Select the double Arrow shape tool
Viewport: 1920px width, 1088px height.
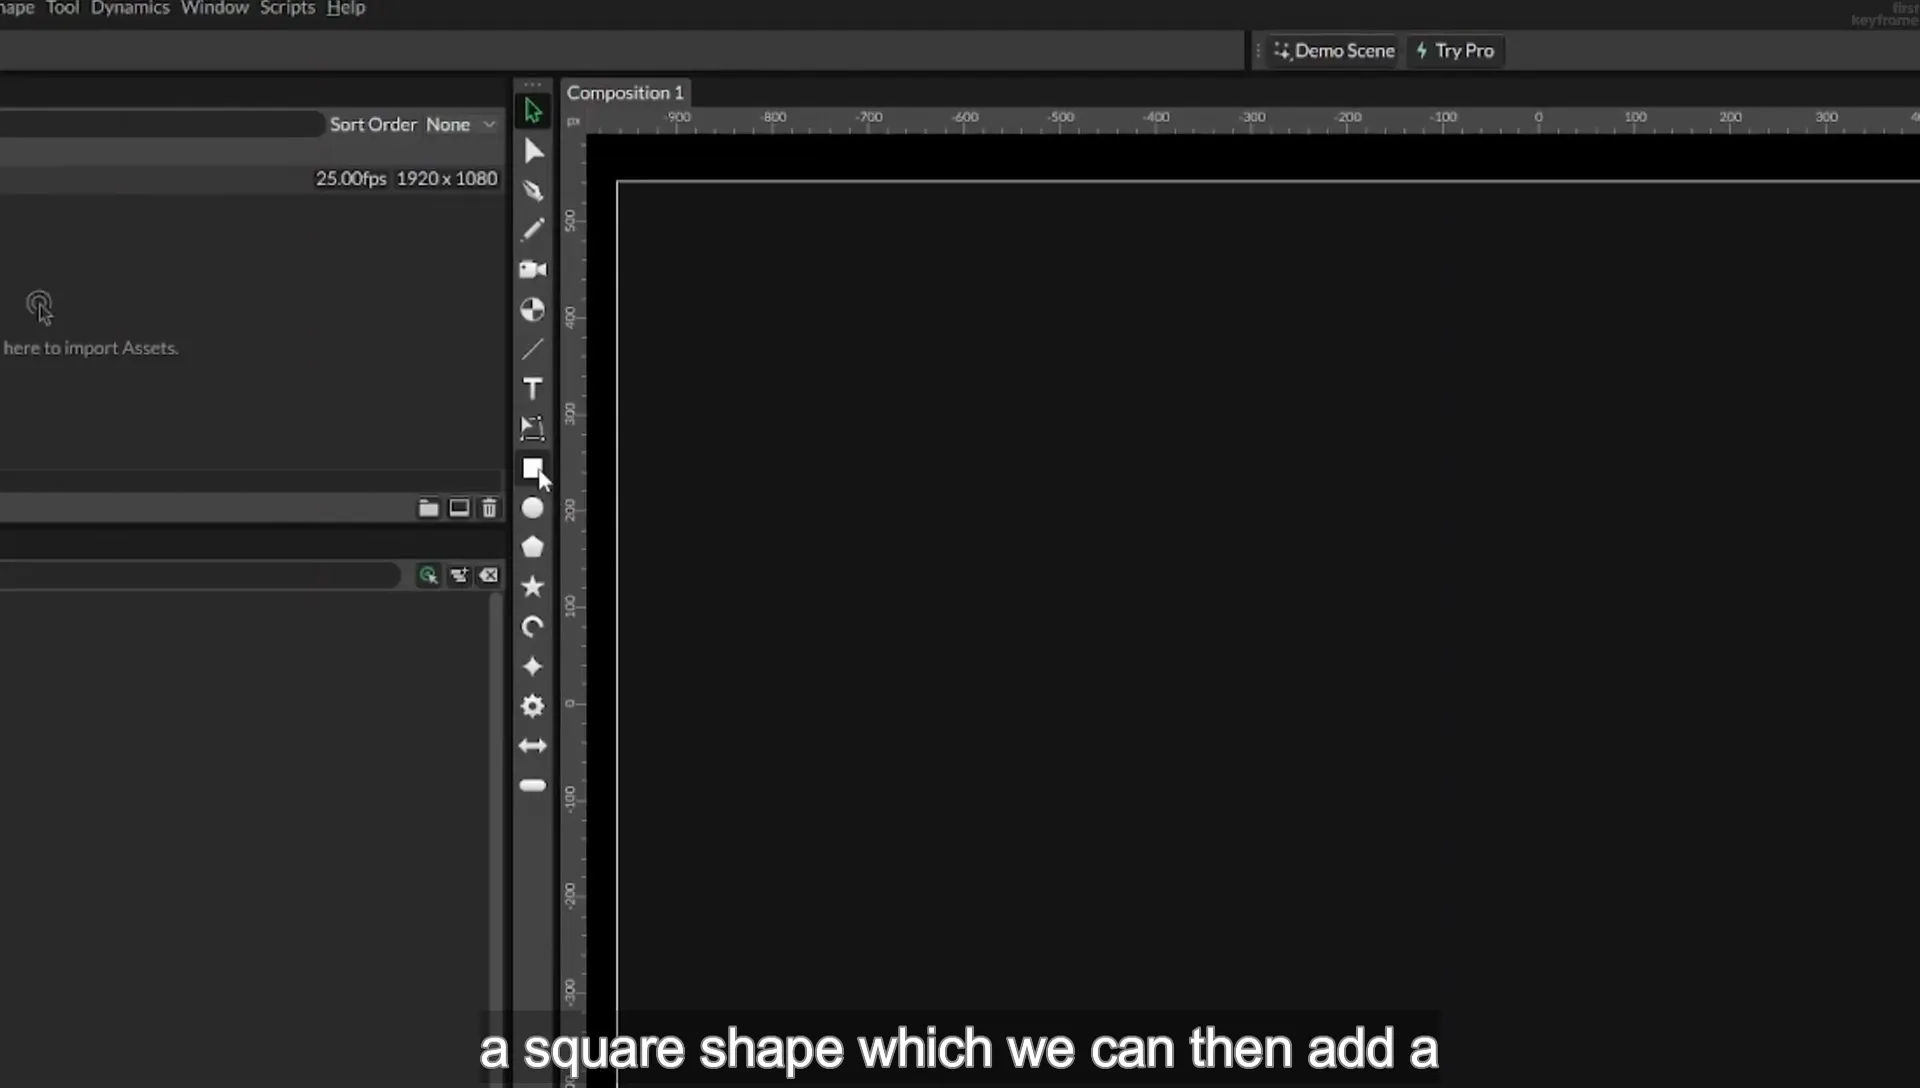(533, 746)
